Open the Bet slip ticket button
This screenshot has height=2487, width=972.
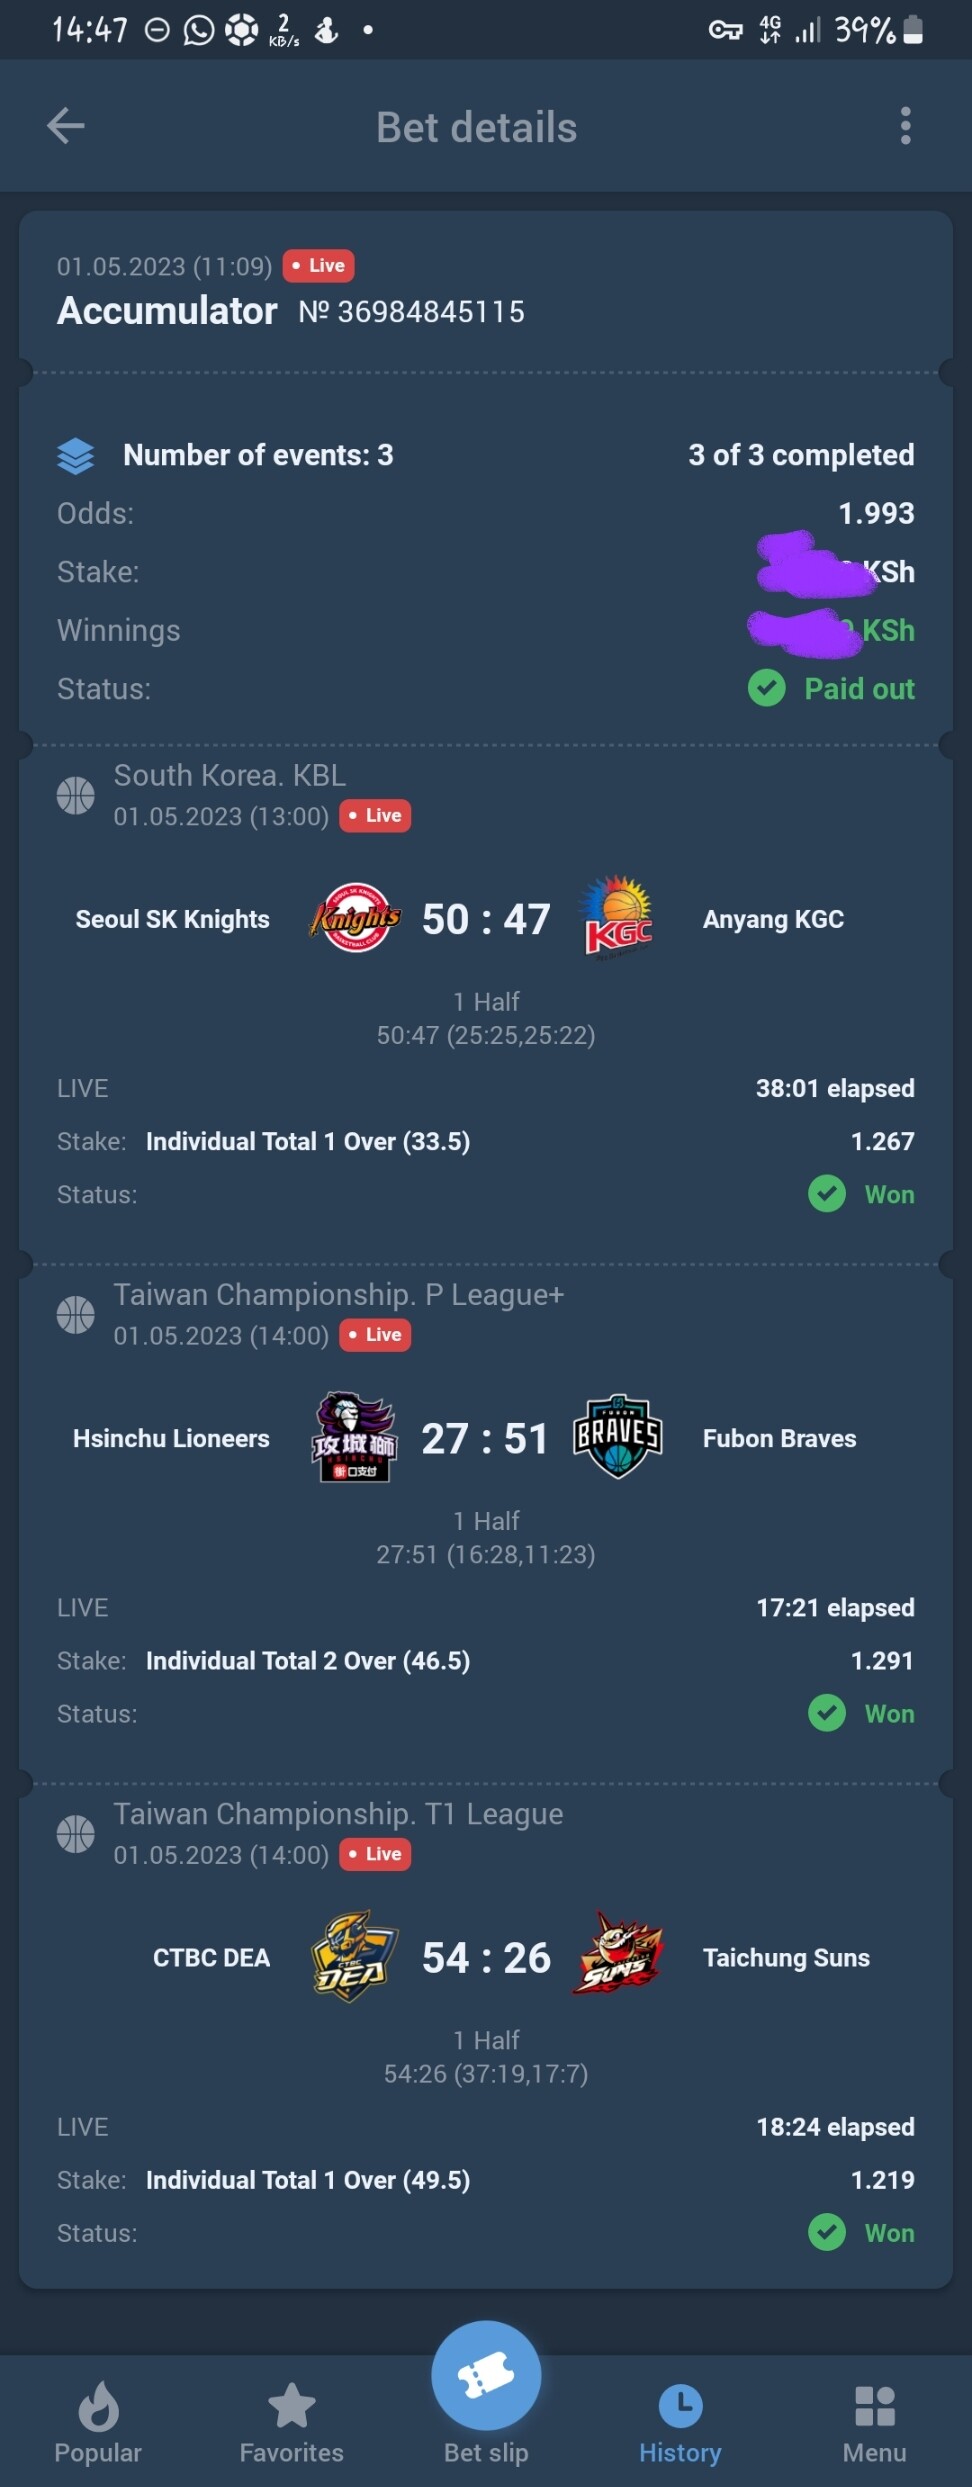click(x=486, y=2375)
